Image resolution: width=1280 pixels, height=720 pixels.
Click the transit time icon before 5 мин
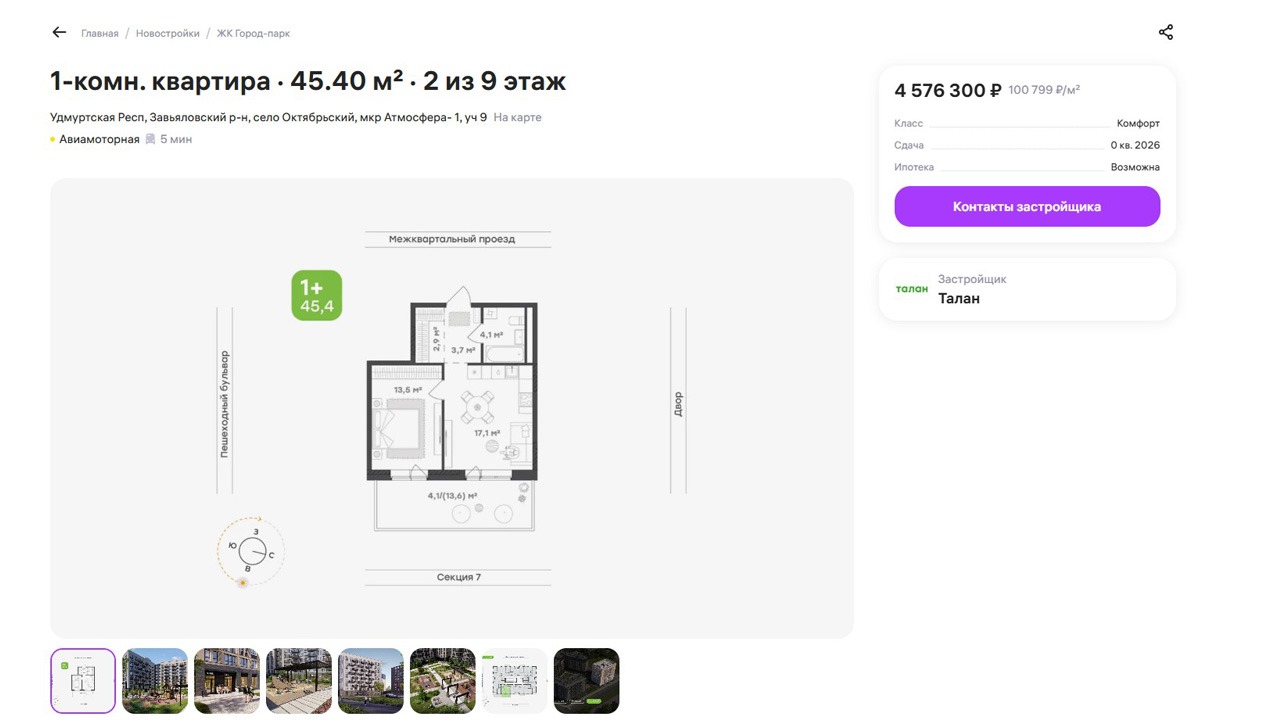click(150, 140)
